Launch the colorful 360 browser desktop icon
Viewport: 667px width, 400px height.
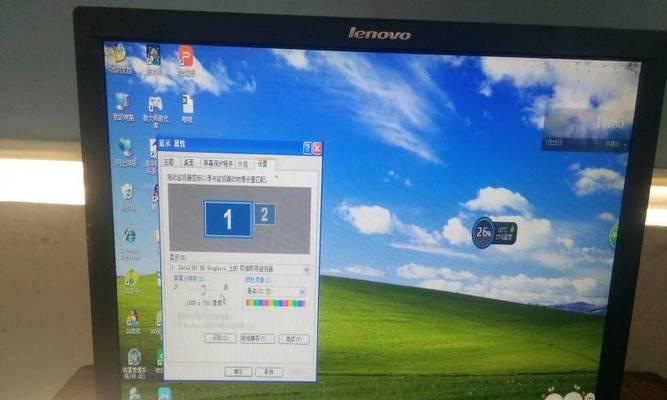[131, 282]
